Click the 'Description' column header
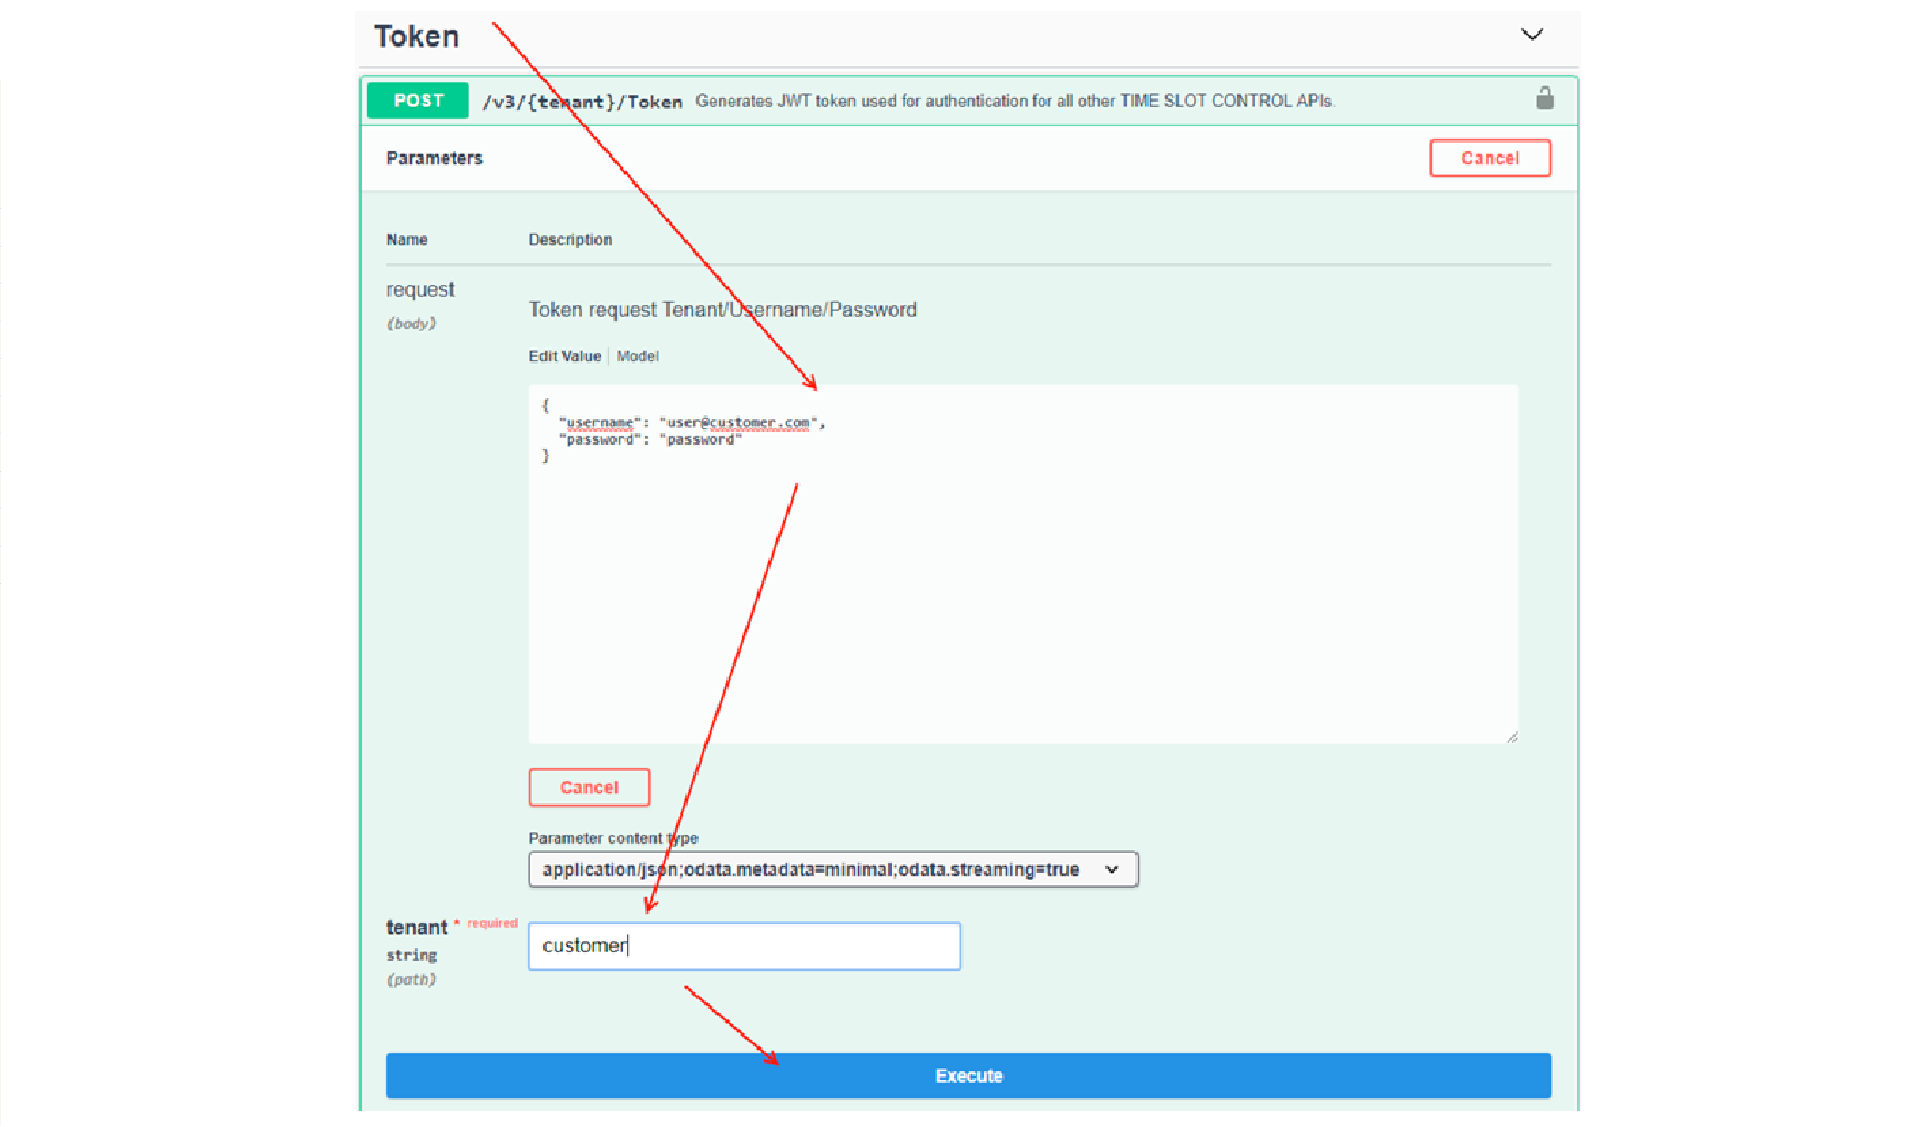1917x1127 pixels. tap(570, 240)
